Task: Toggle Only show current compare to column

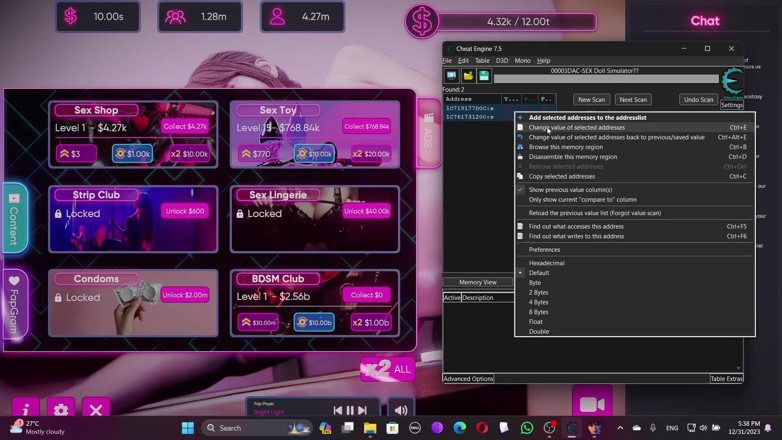Action: 634,200
